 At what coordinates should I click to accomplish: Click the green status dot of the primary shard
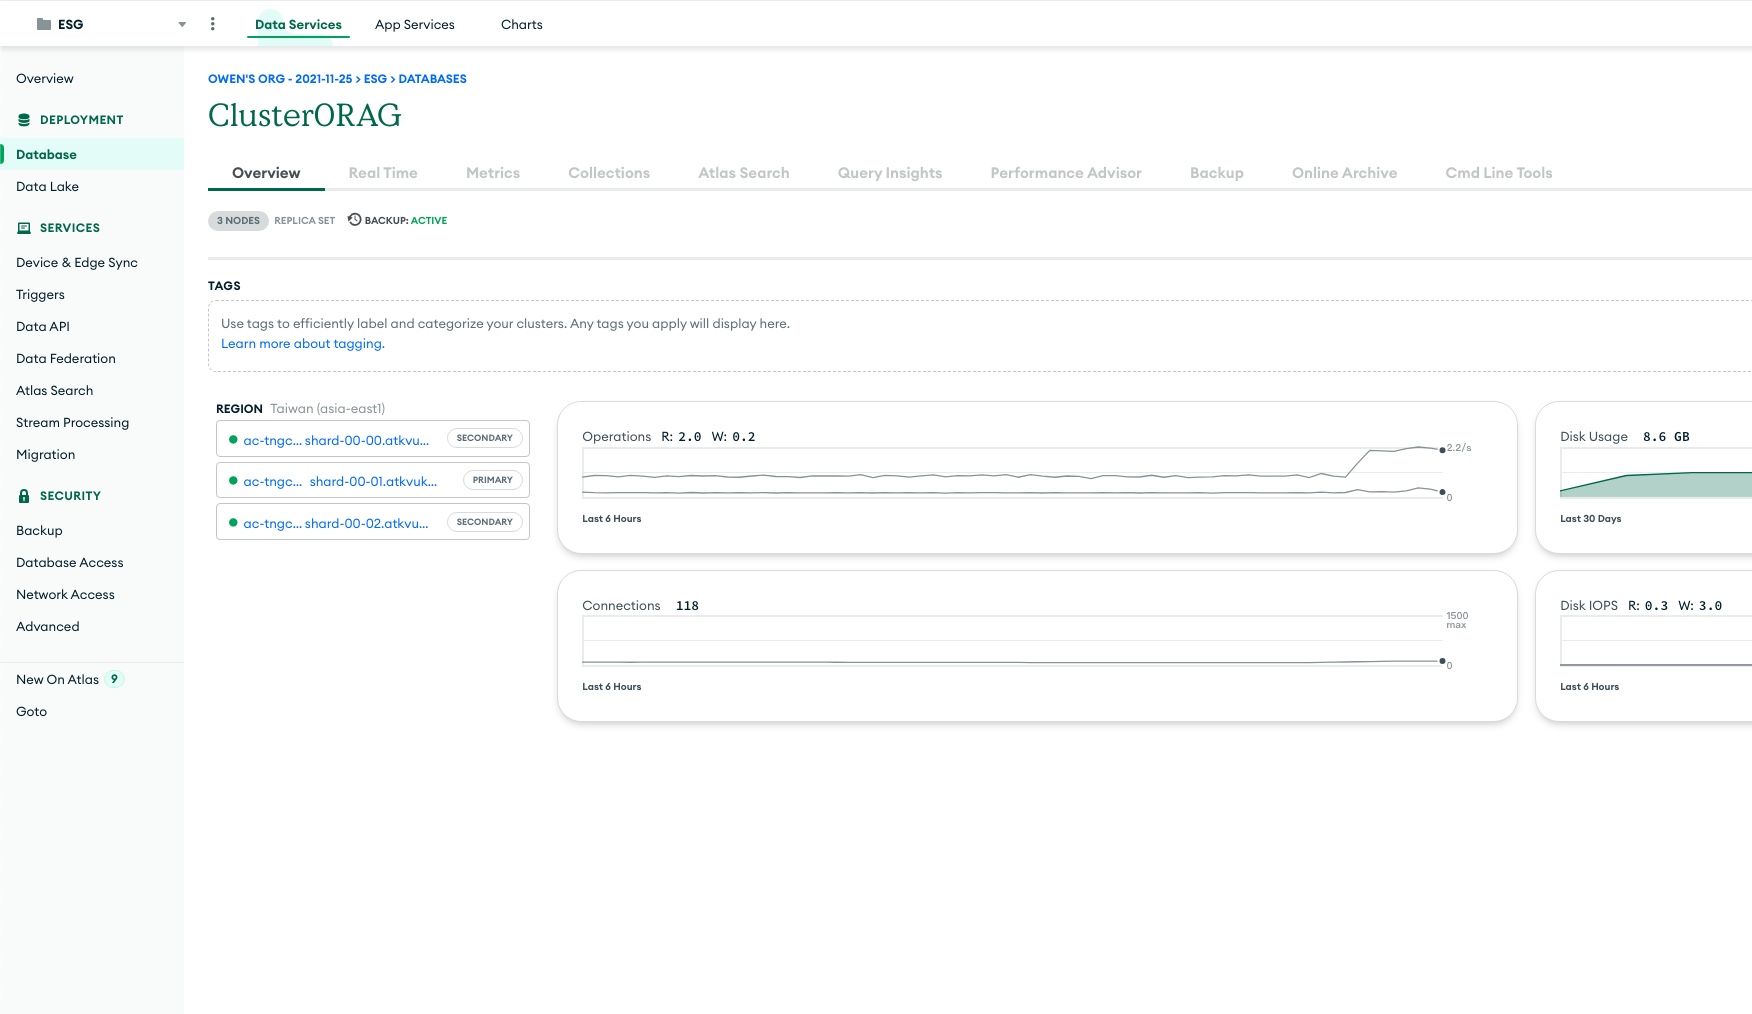[233, 481]
